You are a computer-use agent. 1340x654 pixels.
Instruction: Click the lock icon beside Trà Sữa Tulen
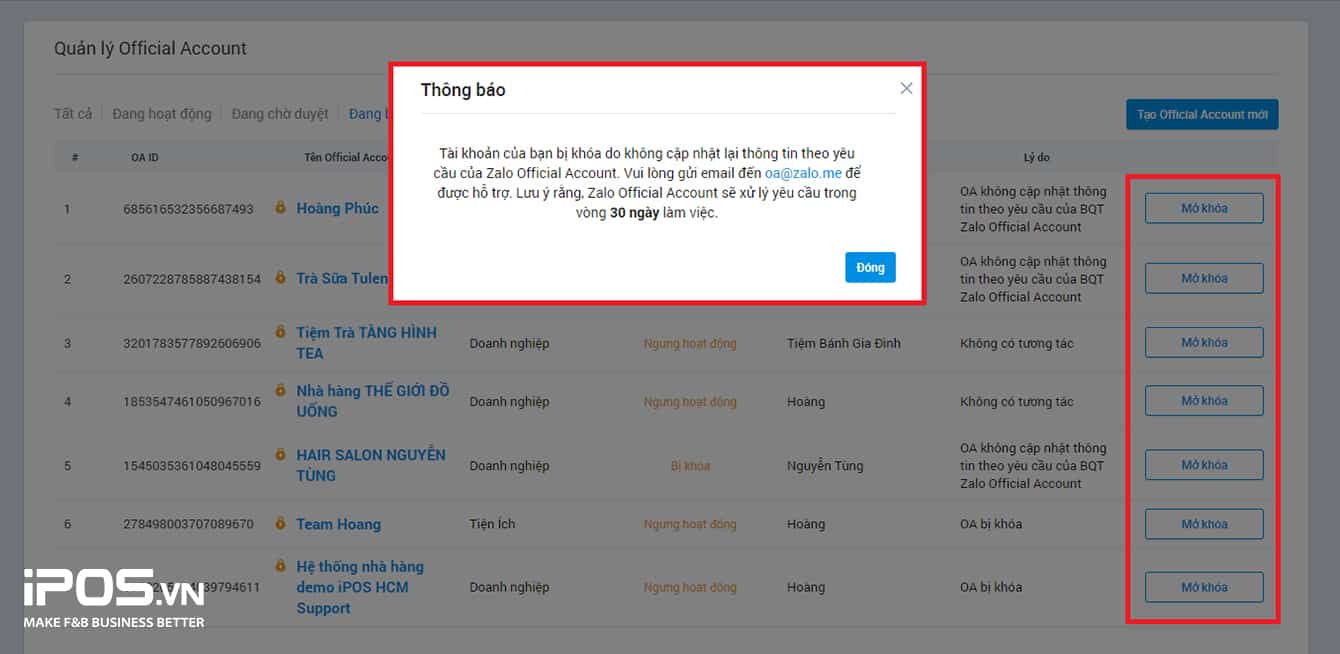point(281,278)
